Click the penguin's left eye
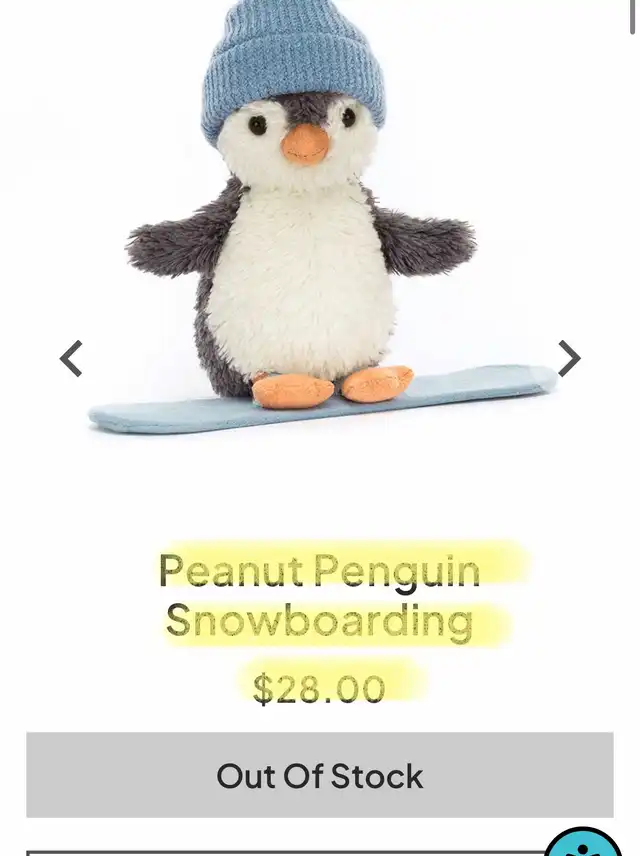 click(257, 125)
